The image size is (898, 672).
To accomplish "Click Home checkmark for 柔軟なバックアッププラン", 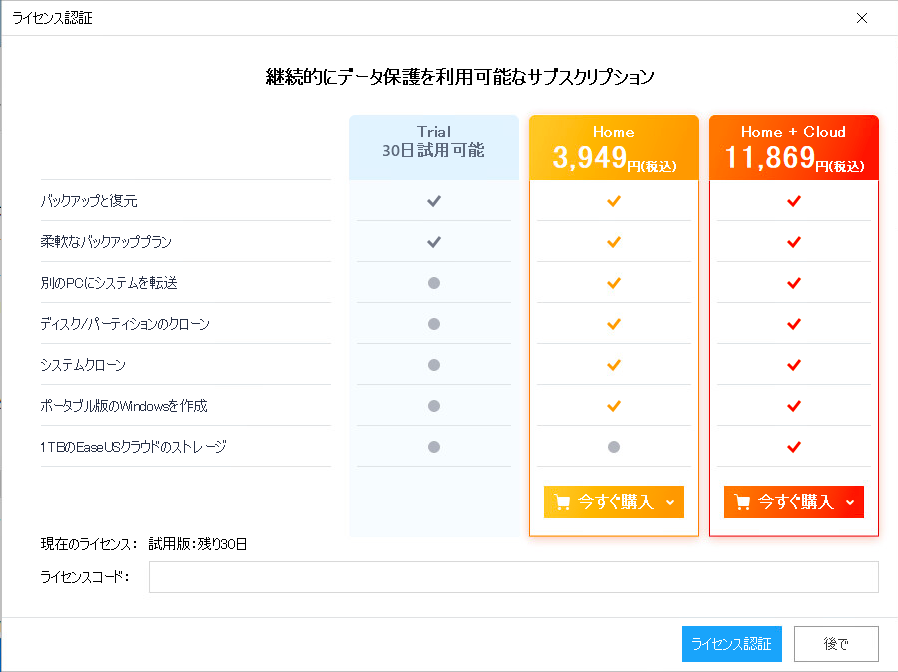I will (614, 242).
